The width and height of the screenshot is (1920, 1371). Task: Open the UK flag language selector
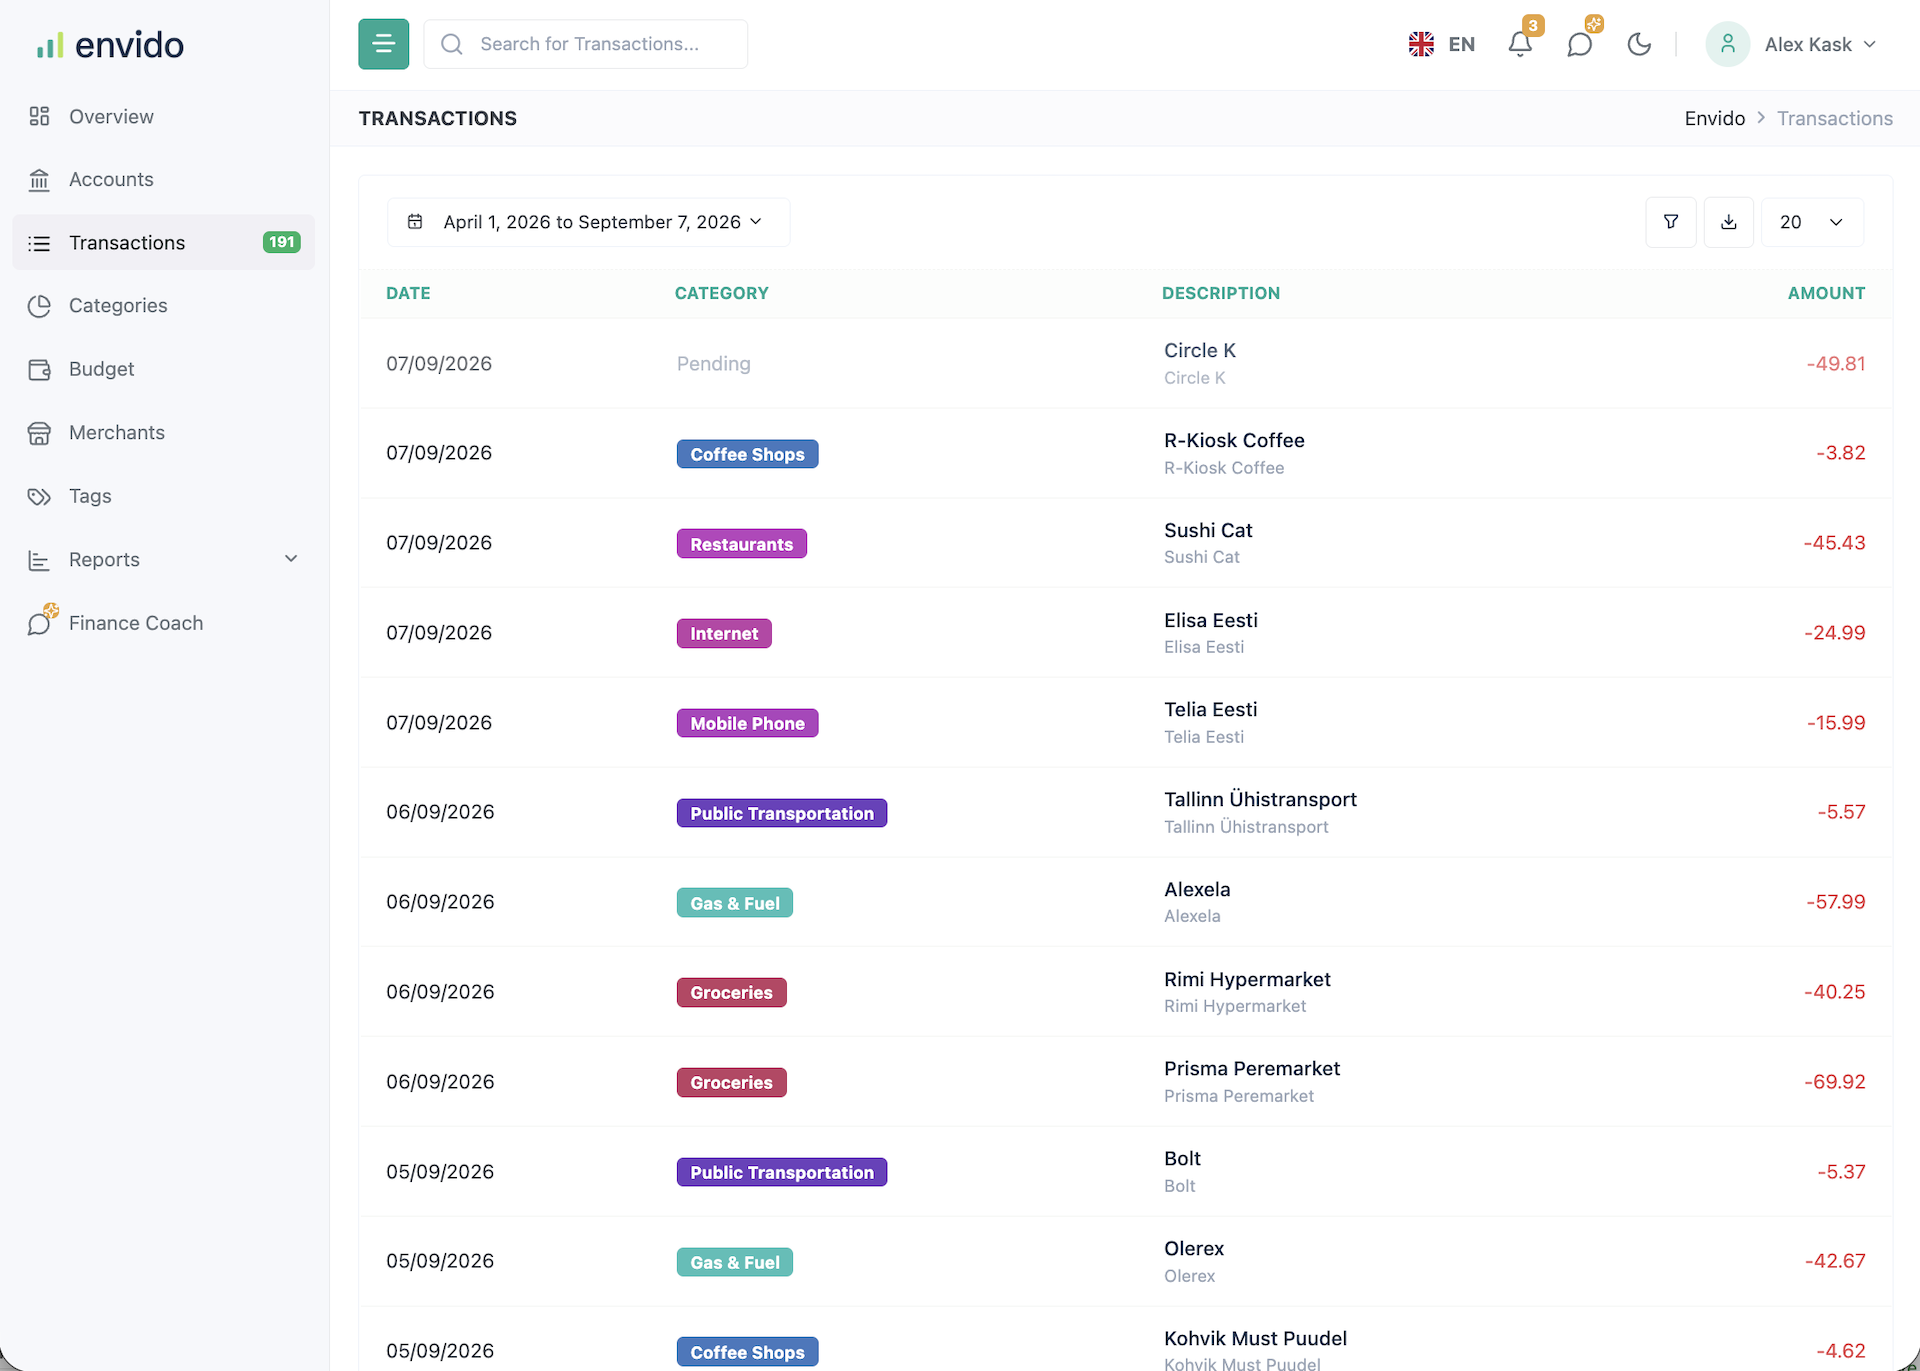coord(1421,44)
